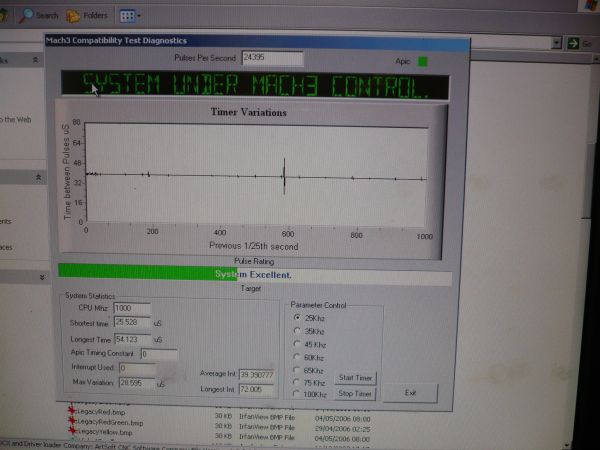The width and height of the screenshot is (600, 450).
Task: Click the LegacyRed.bmp file icon
Action: point(72,411)
